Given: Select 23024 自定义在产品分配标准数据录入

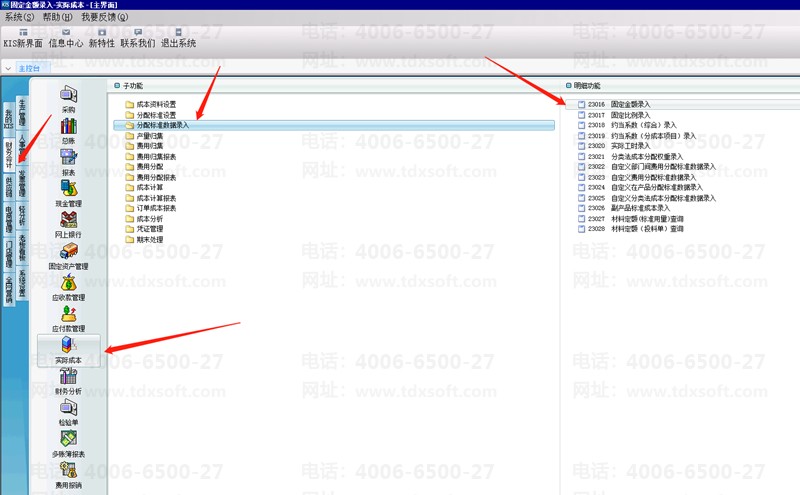Looking at the screenshot, I should click(640, 187).
